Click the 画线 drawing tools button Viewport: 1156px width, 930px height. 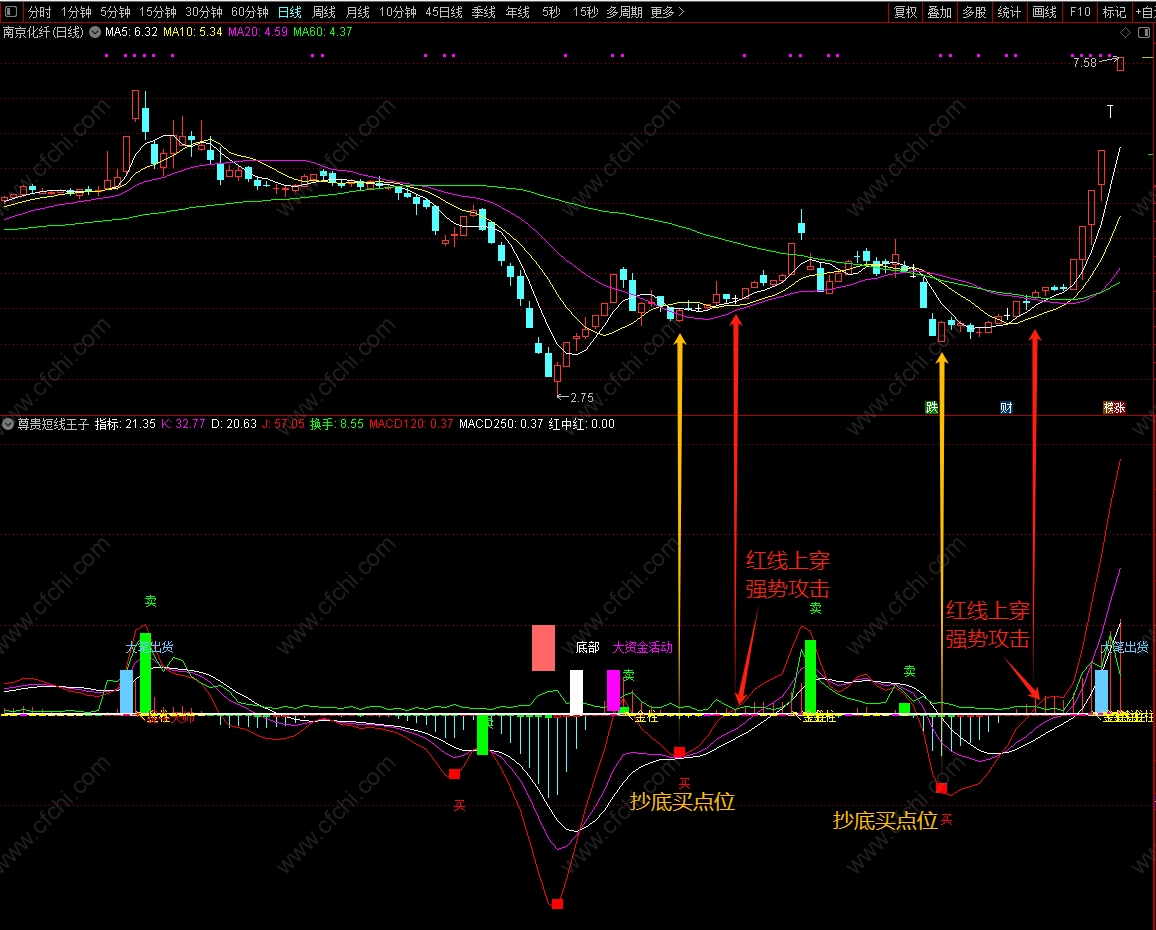[x=1045, y=12]
